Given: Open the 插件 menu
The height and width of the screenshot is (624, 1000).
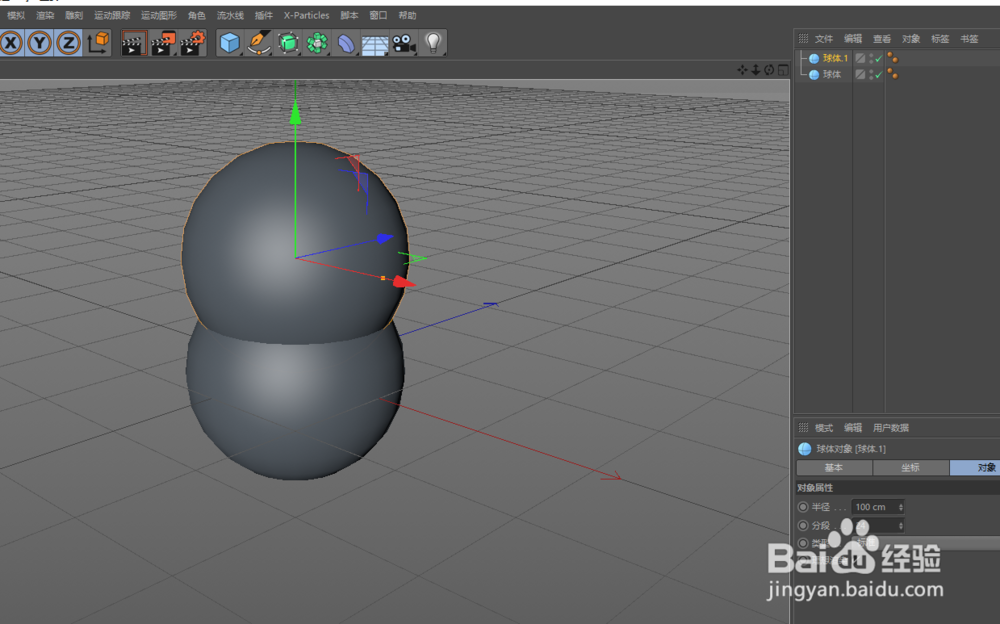Looking at the screenshot, I should pos(263,15).
